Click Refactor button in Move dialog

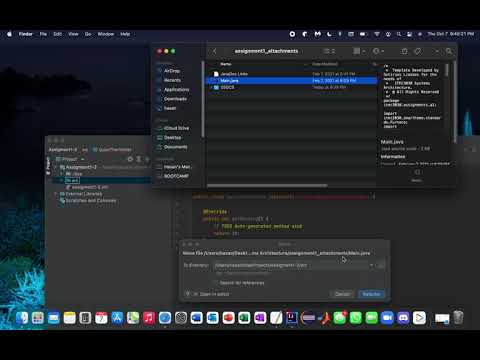tap(371, 294)
